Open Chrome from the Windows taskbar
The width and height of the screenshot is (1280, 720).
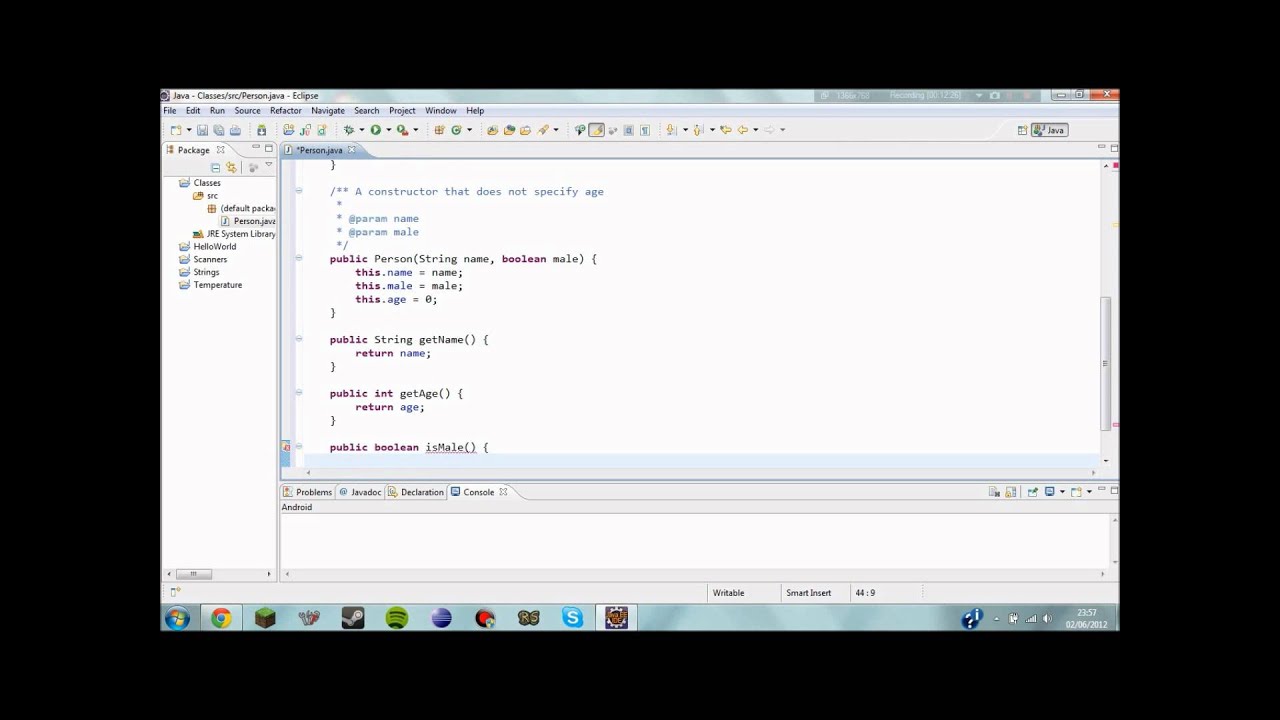coord(221,619)
